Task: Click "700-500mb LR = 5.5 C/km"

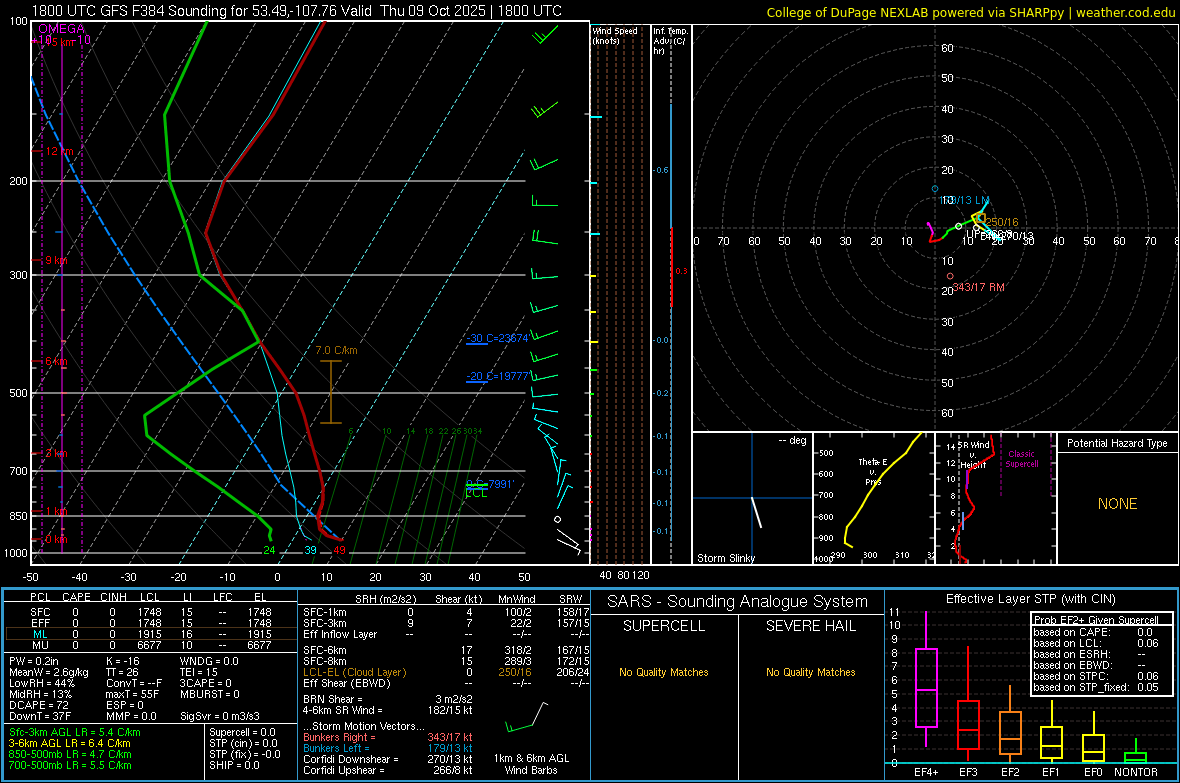Action: pos(70,765)
